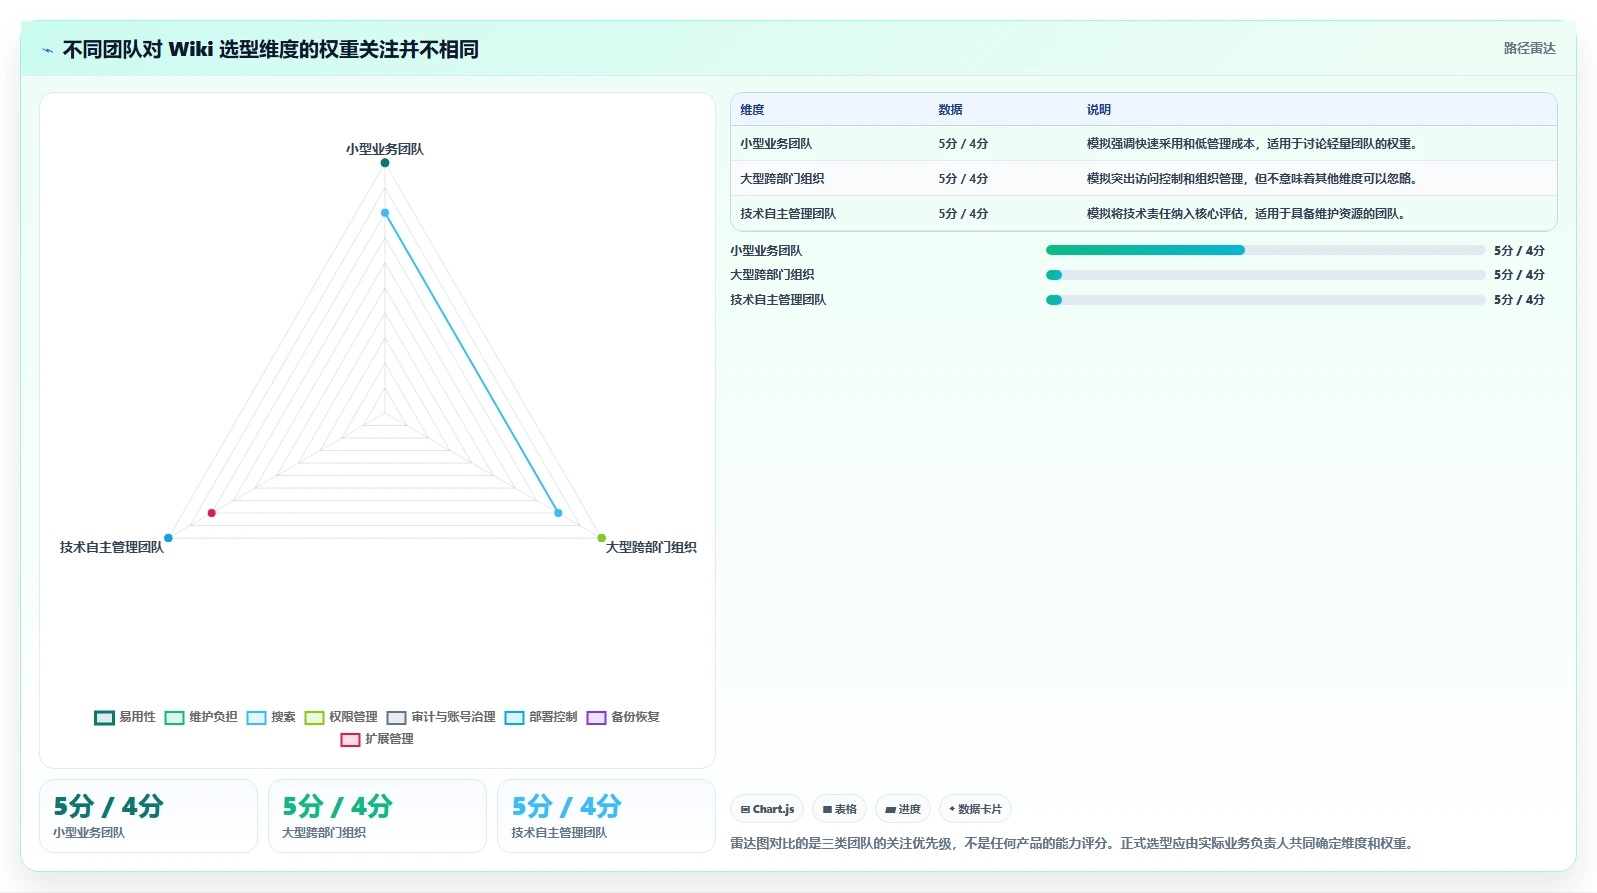Click the 表格 tag chip
This screenshot has height=893, width=1597.
pos(839,809)
